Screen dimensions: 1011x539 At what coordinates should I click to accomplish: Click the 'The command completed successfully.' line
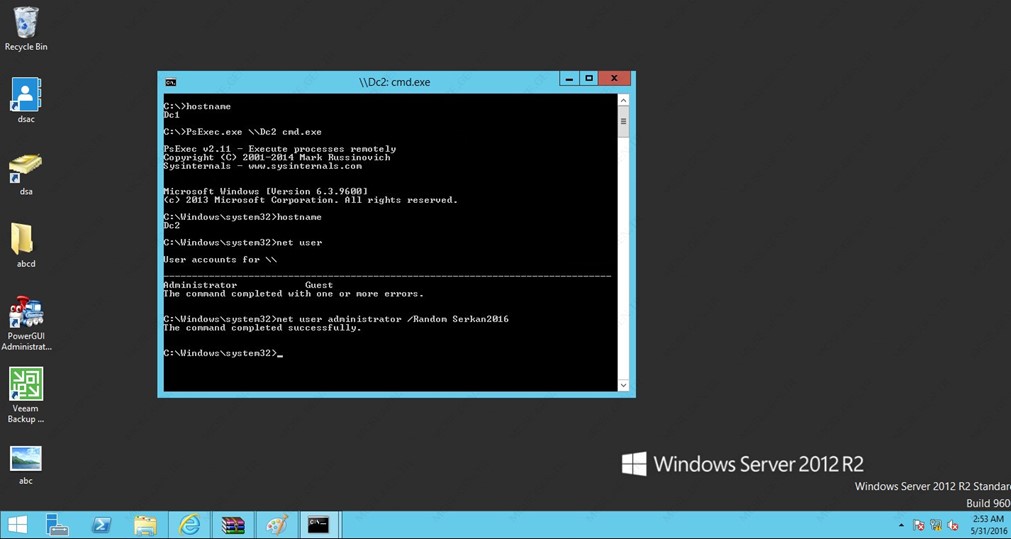coord(262,328)
